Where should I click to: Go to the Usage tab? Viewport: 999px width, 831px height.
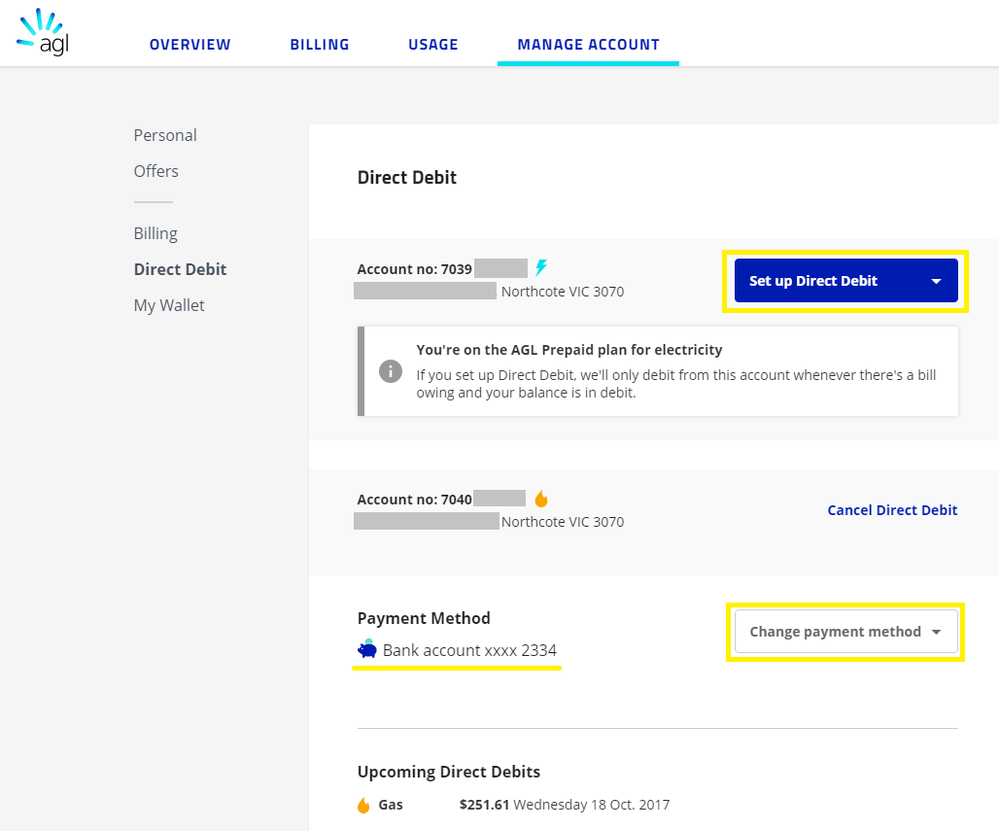pos(433,45)
